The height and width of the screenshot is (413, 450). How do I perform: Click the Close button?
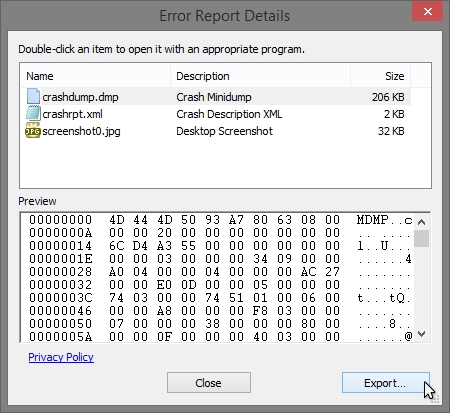(209, 383)
